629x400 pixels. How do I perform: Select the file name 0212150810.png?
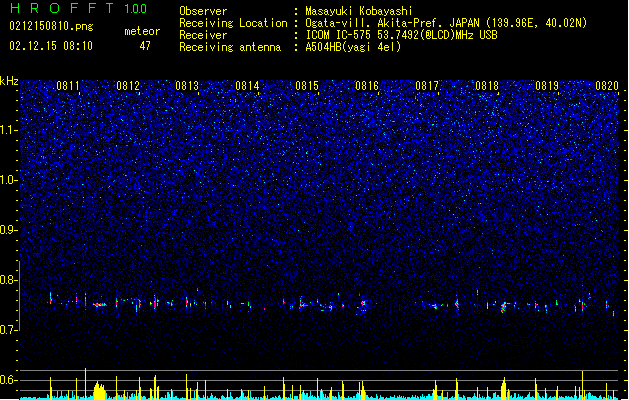click(51, 26)
